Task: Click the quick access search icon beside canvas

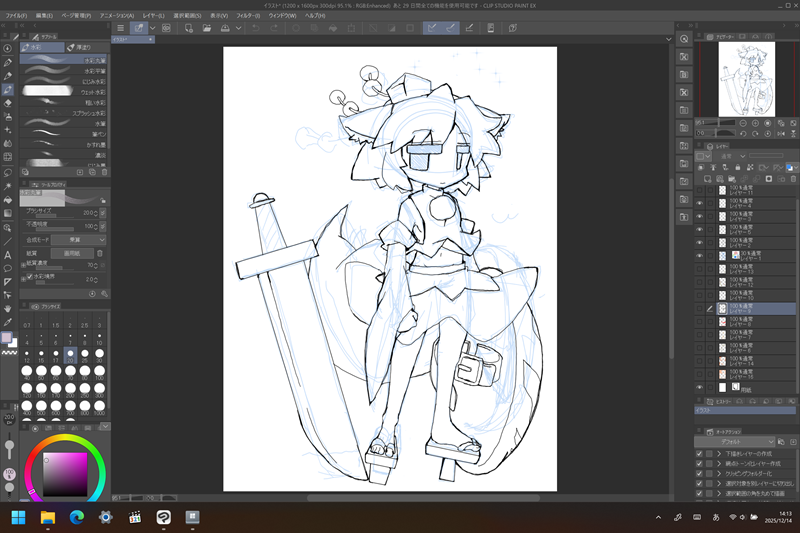Action: tap(684, 39)
